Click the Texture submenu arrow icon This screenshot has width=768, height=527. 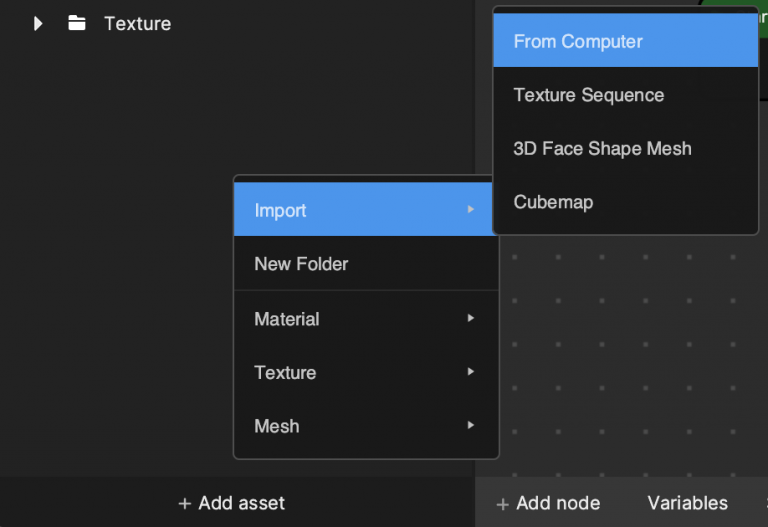coord(471,372)
